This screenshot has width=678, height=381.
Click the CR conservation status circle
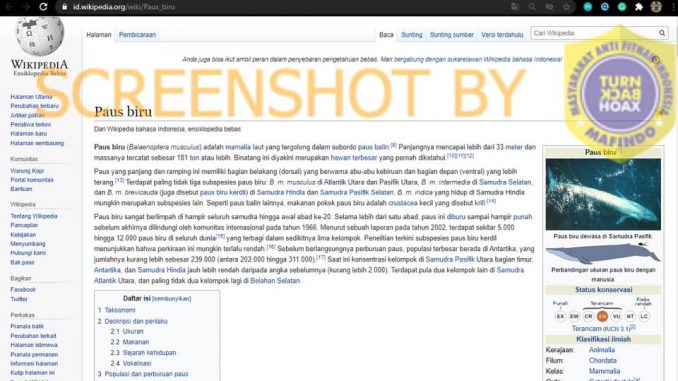(x=588, y=316)
